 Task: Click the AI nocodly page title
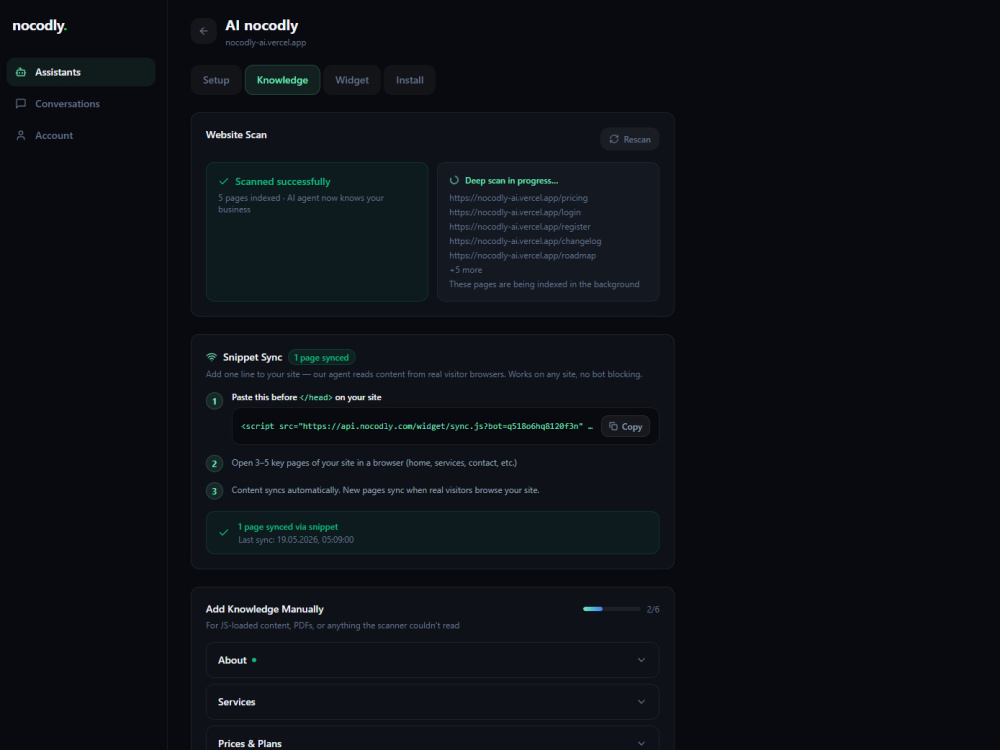click(261, 26)
